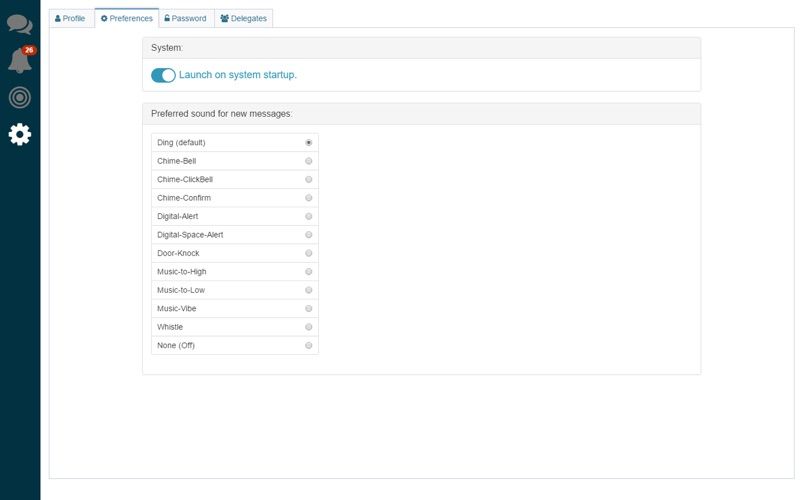
Task: Choose Chime-Bell sound radio button
Action: (309, 161)
